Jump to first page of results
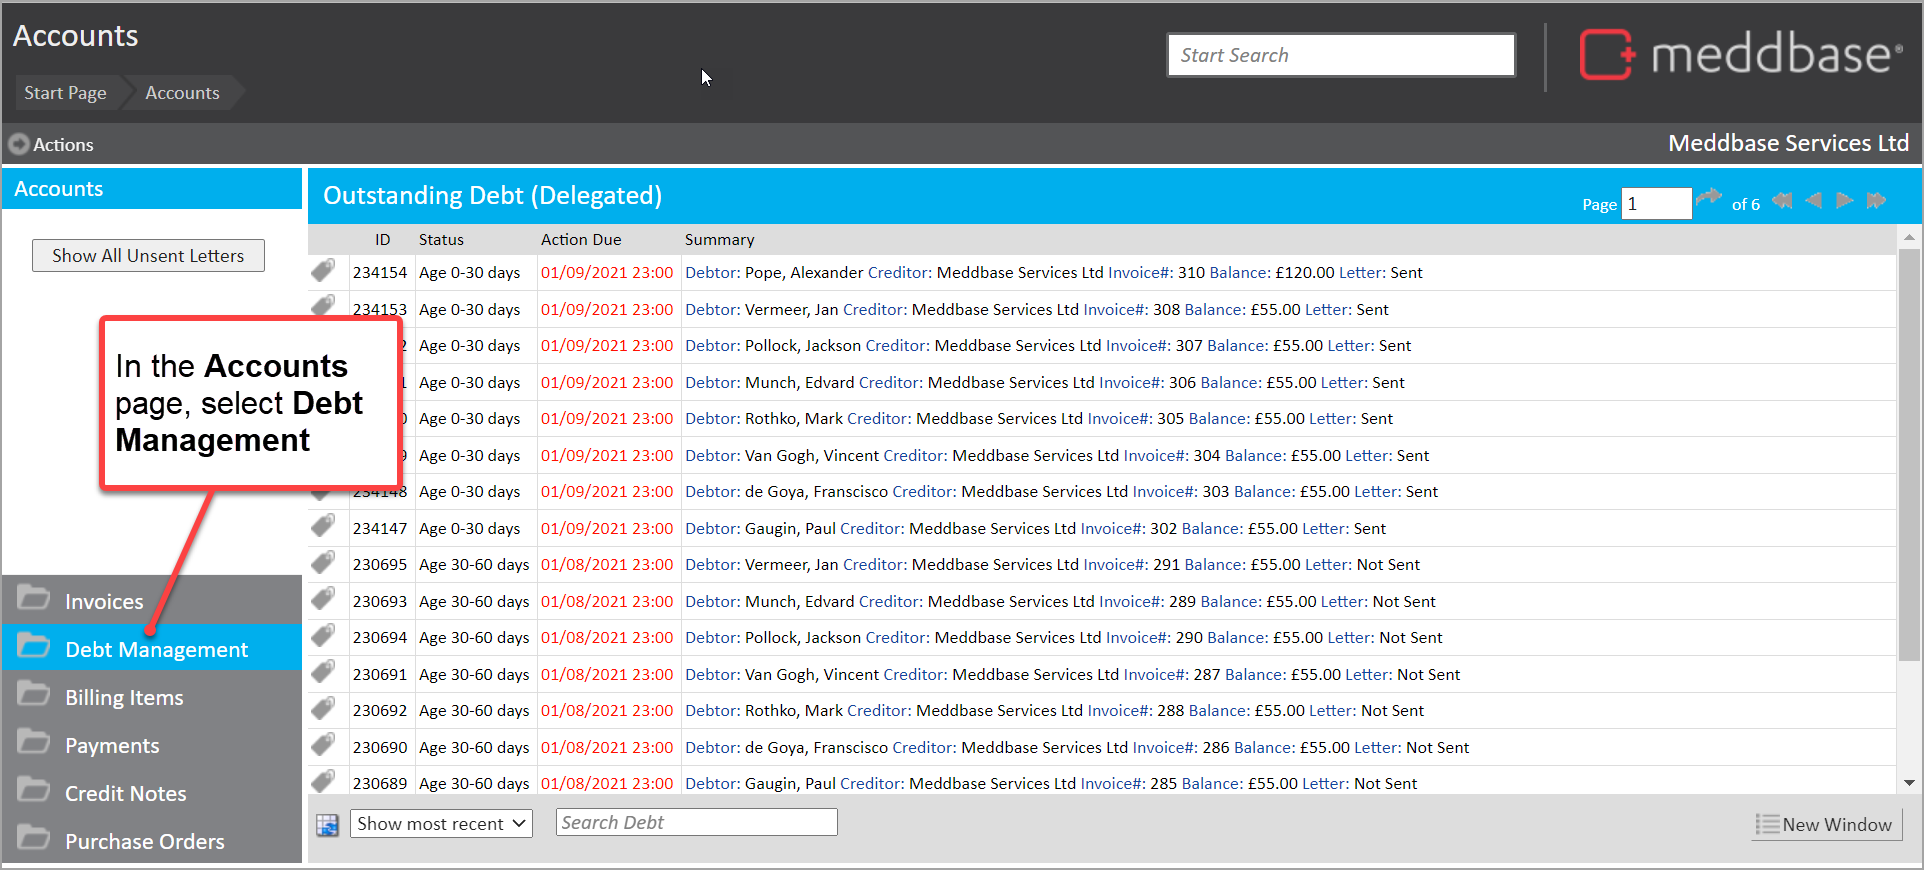Viewport: 1924px width, 870px height. click(1782, 201)
